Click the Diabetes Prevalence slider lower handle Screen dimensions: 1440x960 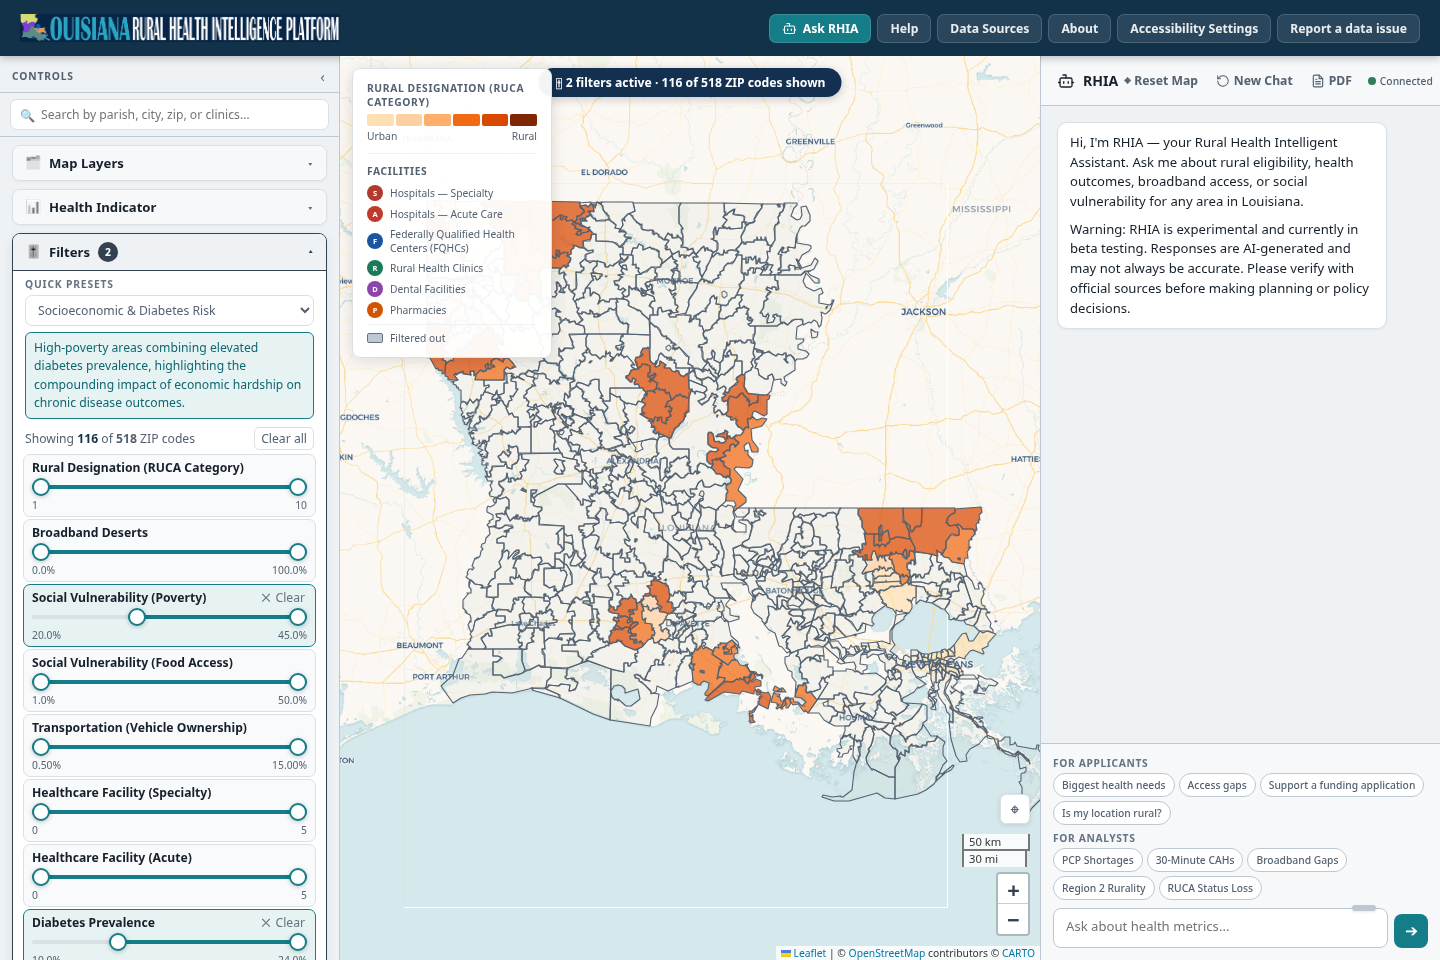click(x=118, y=942)
